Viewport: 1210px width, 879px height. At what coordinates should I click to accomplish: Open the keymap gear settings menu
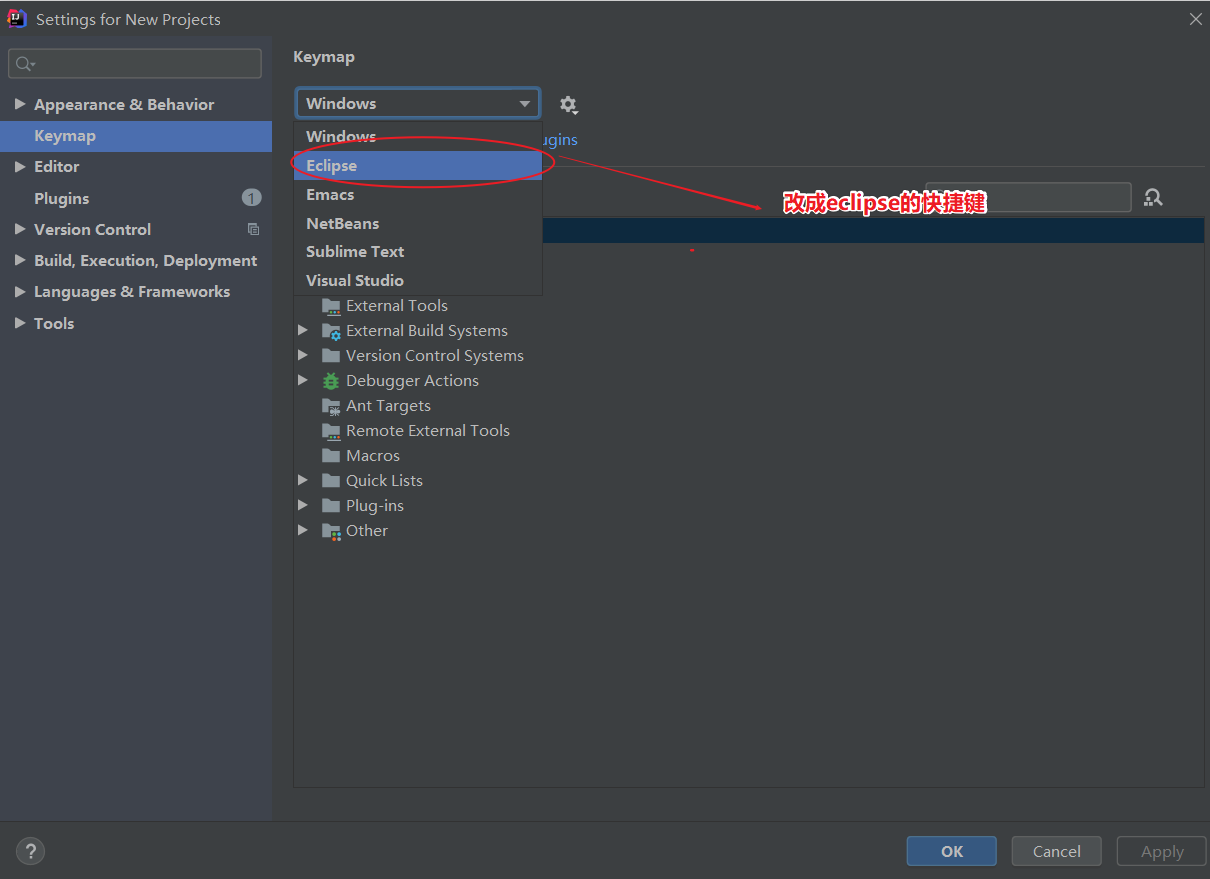[568, 104]
